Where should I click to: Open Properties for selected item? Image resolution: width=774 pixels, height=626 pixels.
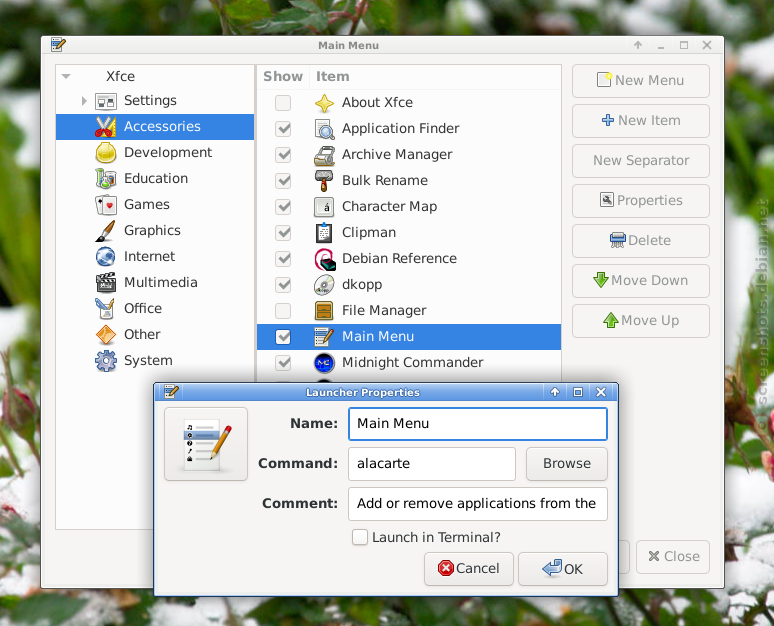[x=641, y=201]
